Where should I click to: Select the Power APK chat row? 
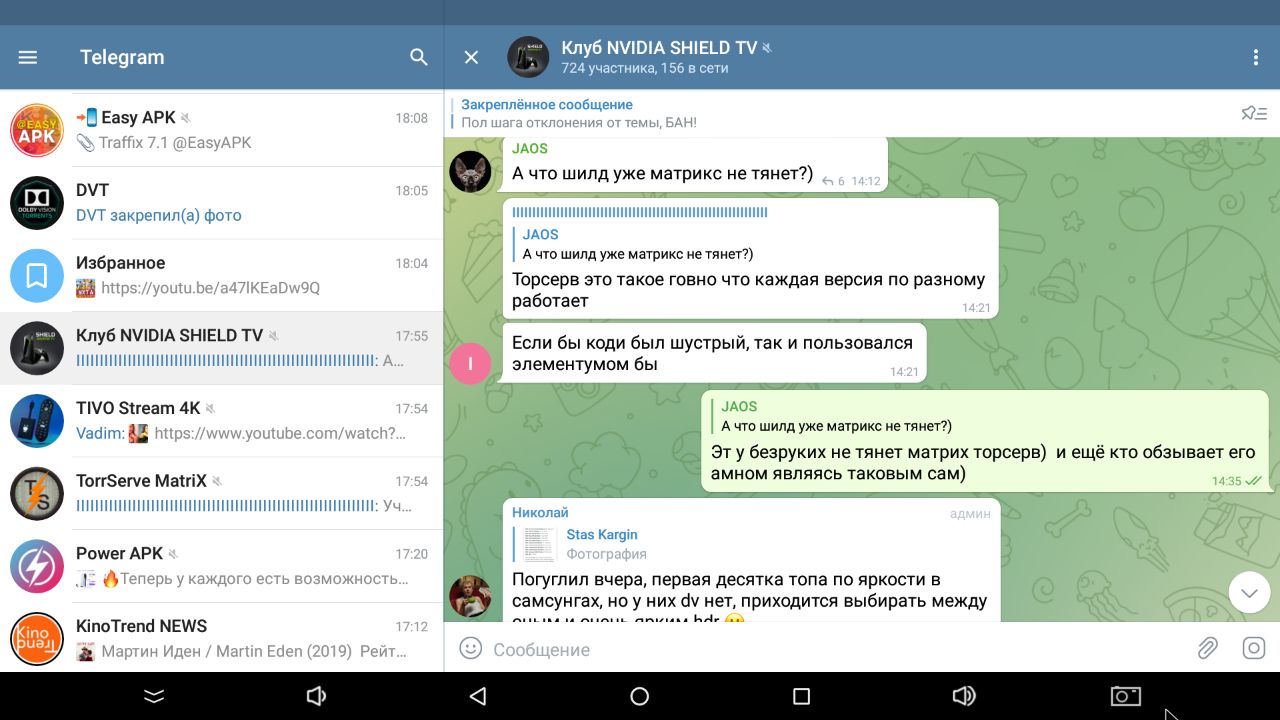click(221, 566)
